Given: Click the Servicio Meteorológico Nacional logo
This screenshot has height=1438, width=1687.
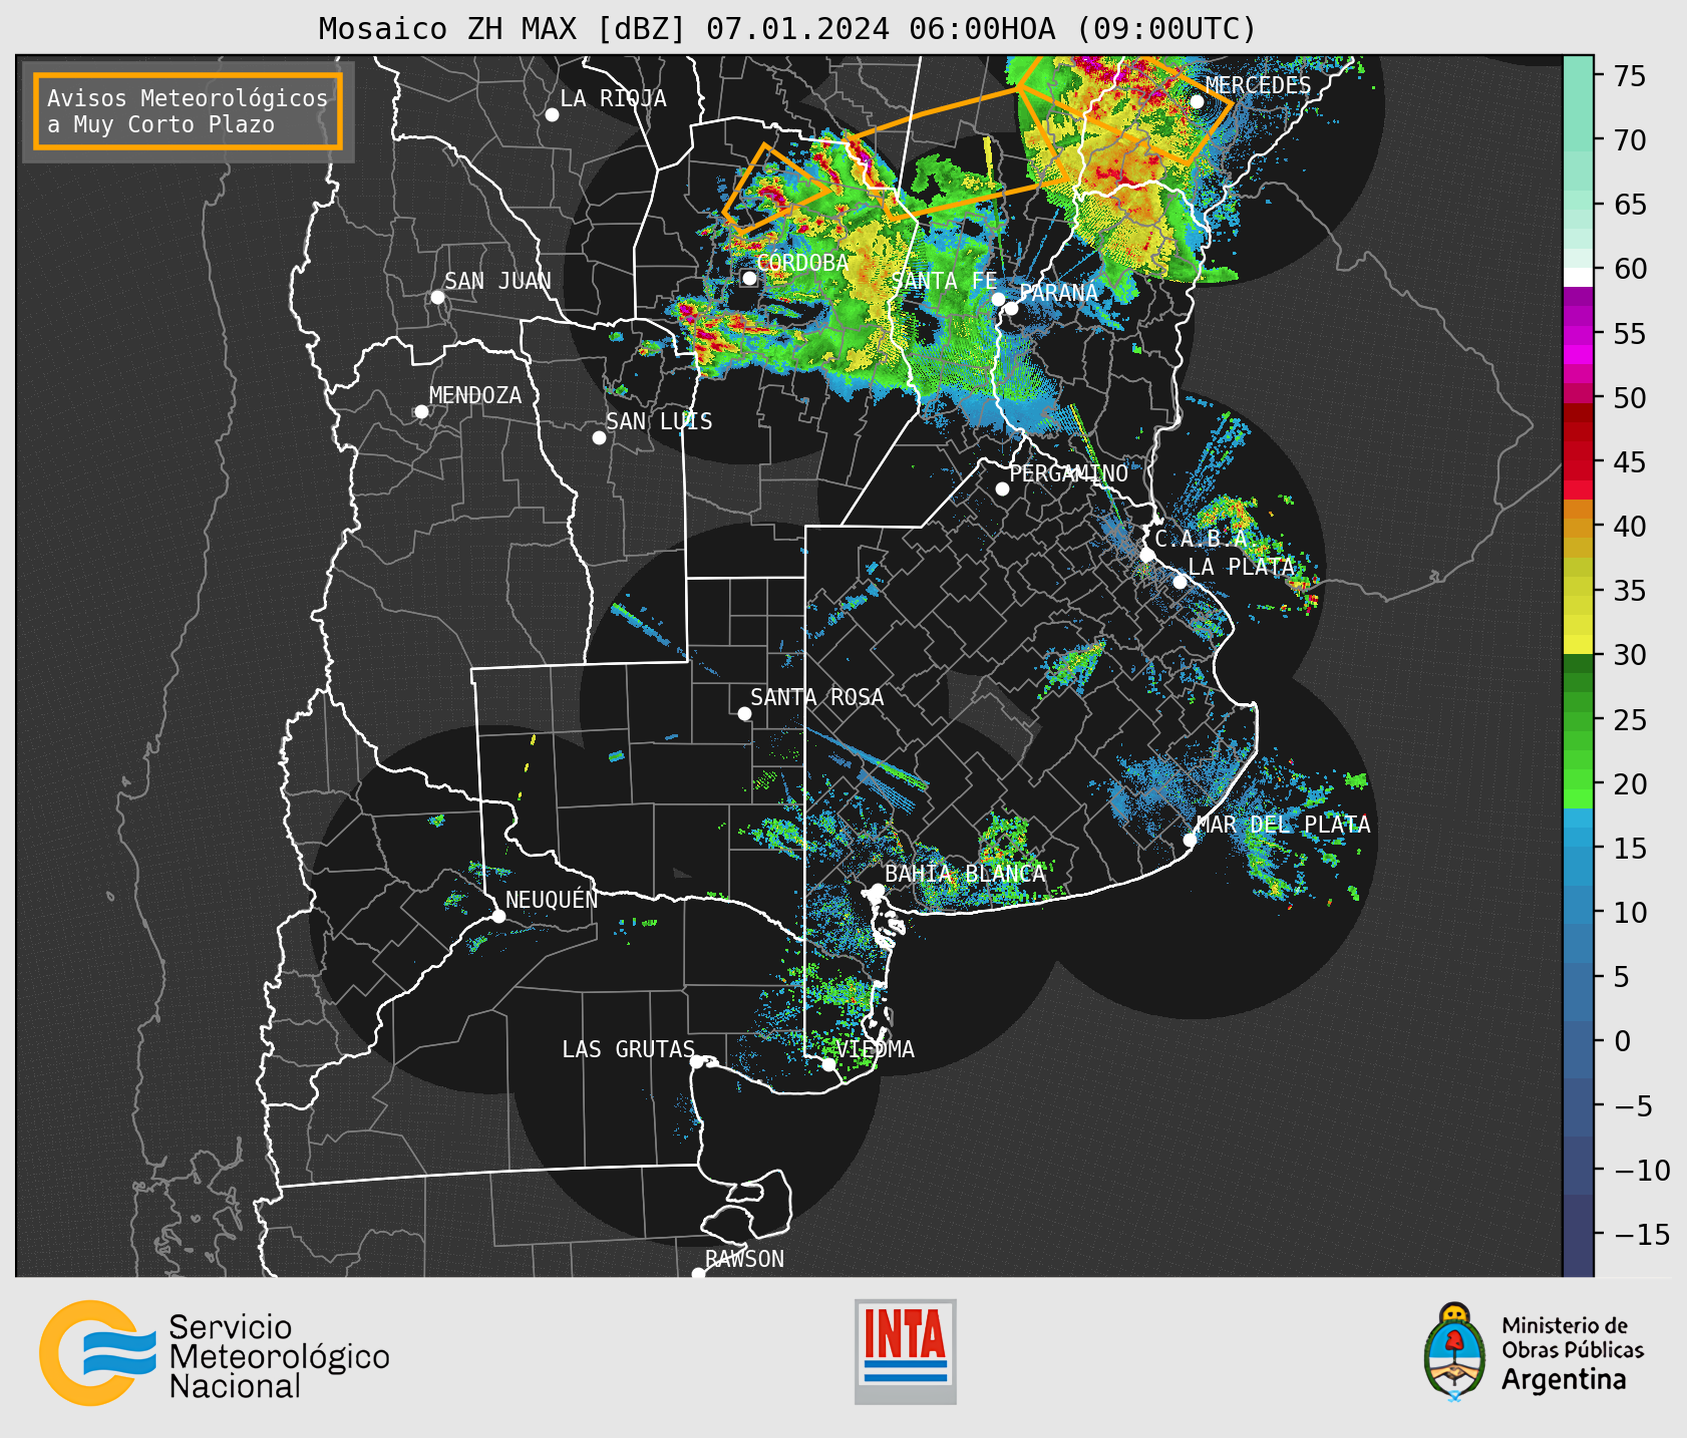Looking at the screenshot, I should click(x=214, y=1353).
